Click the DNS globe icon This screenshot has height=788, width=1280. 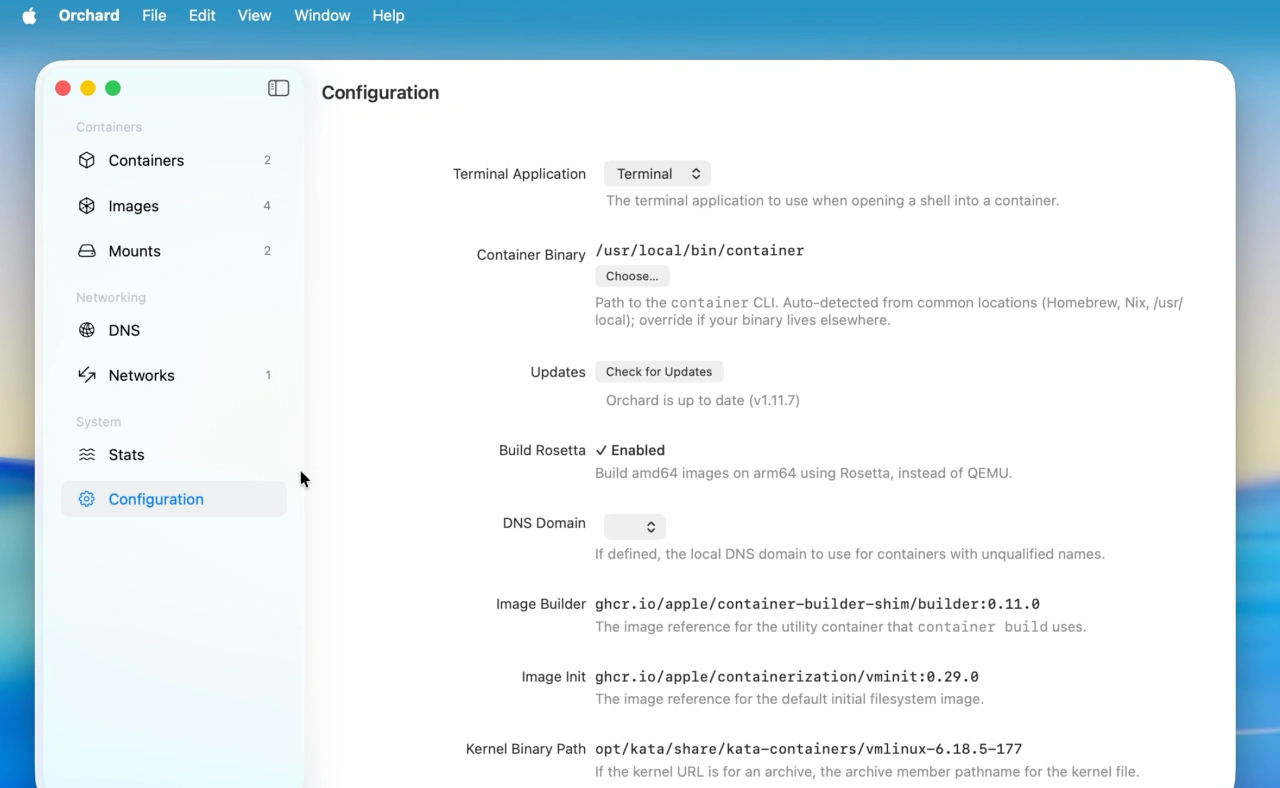[x=87, y=330]
